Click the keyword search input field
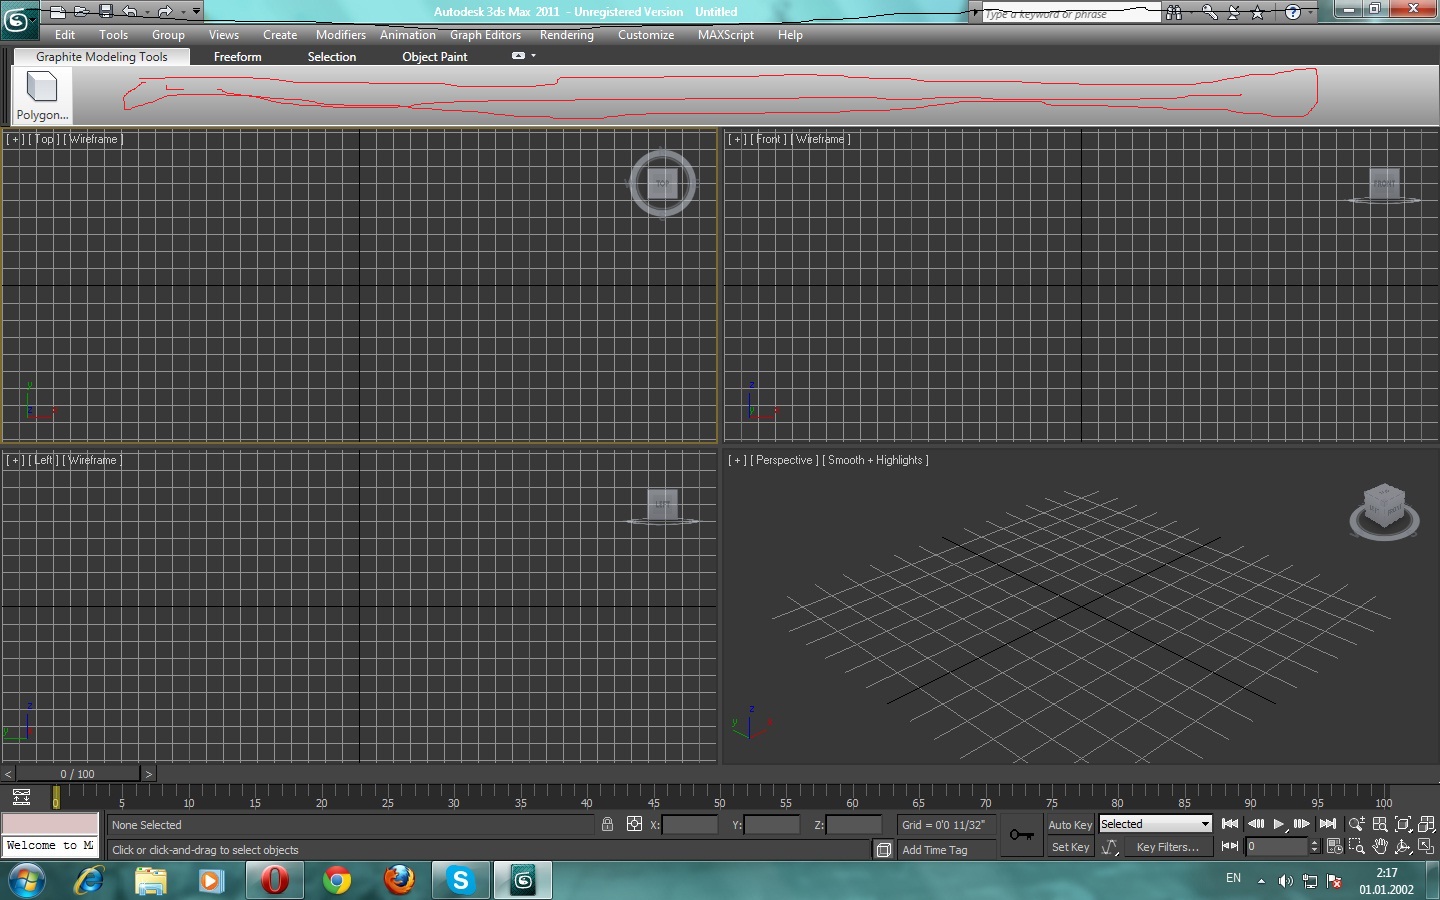Viewport: 1440px width, 900px height. (1068, 14)
